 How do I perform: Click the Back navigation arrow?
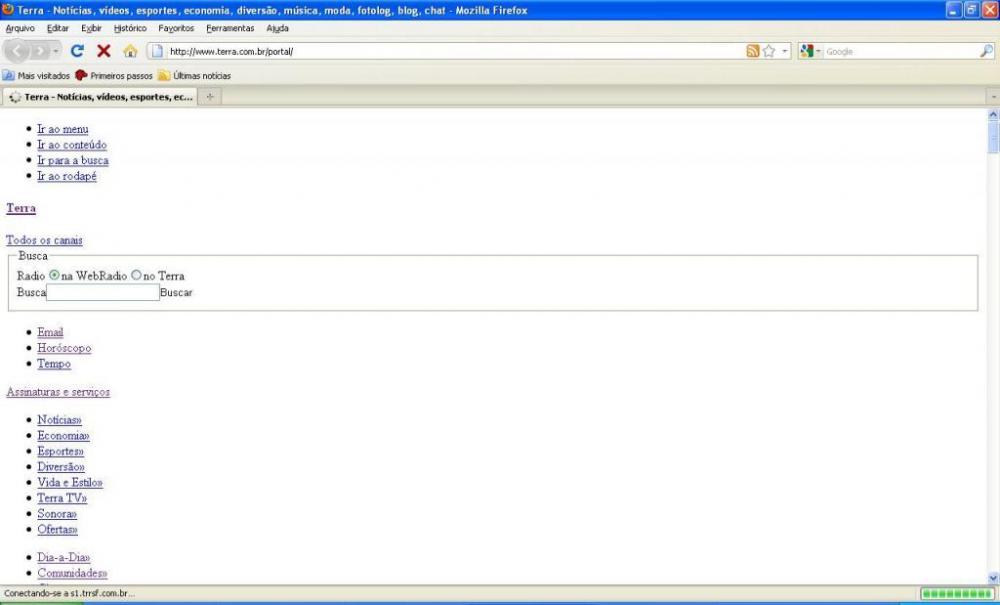pyautogui.click(x=23, y=51)
